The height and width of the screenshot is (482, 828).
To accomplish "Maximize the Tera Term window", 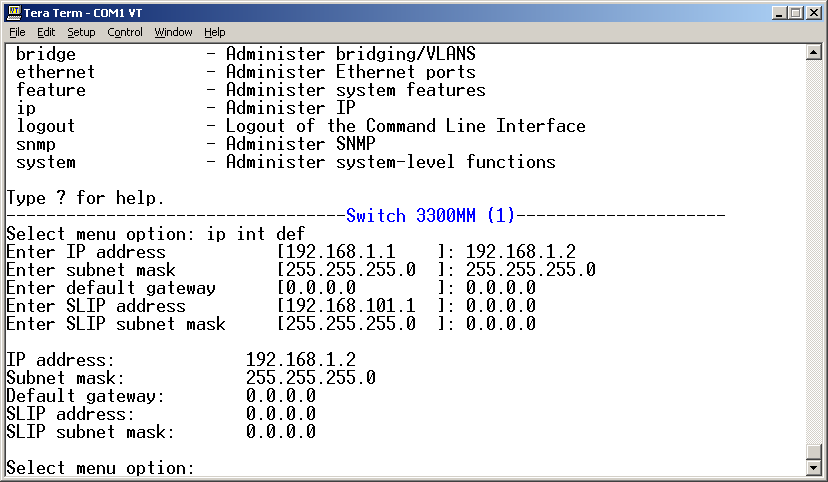I will tap(794, 13).
